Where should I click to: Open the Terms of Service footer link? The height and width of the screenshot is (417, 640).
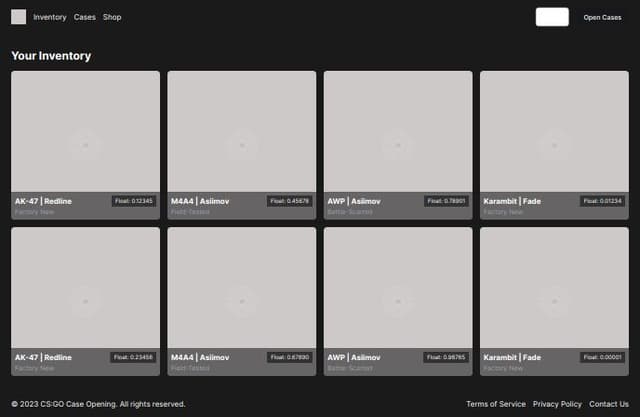point(496,404)
